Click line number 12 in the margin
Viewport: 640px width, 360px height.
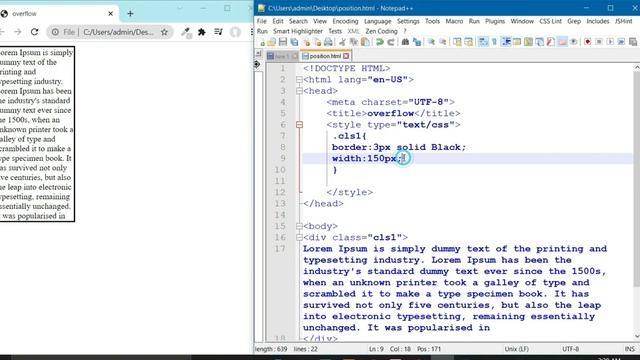[x=280, y=192]
